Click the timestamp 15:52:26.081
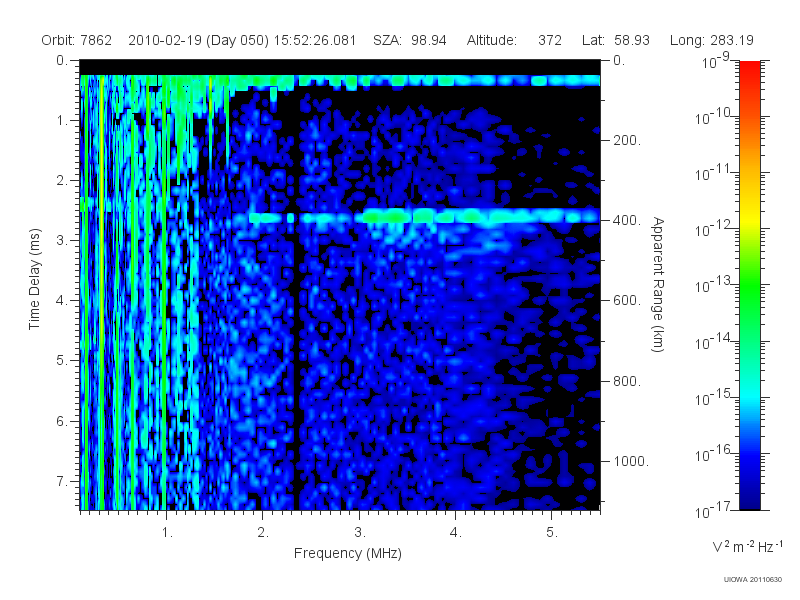 coord(315,40)
